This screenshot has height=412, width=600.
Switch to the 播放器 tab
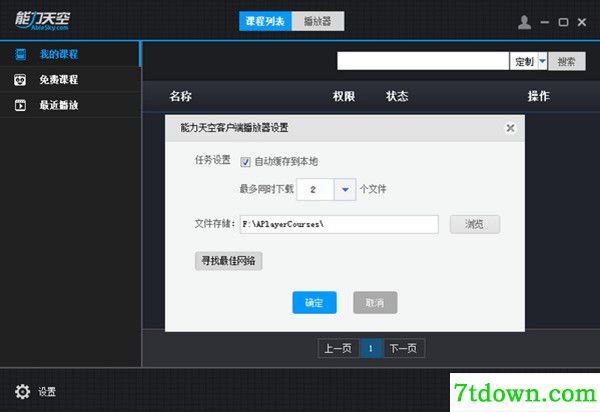tap(318, 21)
